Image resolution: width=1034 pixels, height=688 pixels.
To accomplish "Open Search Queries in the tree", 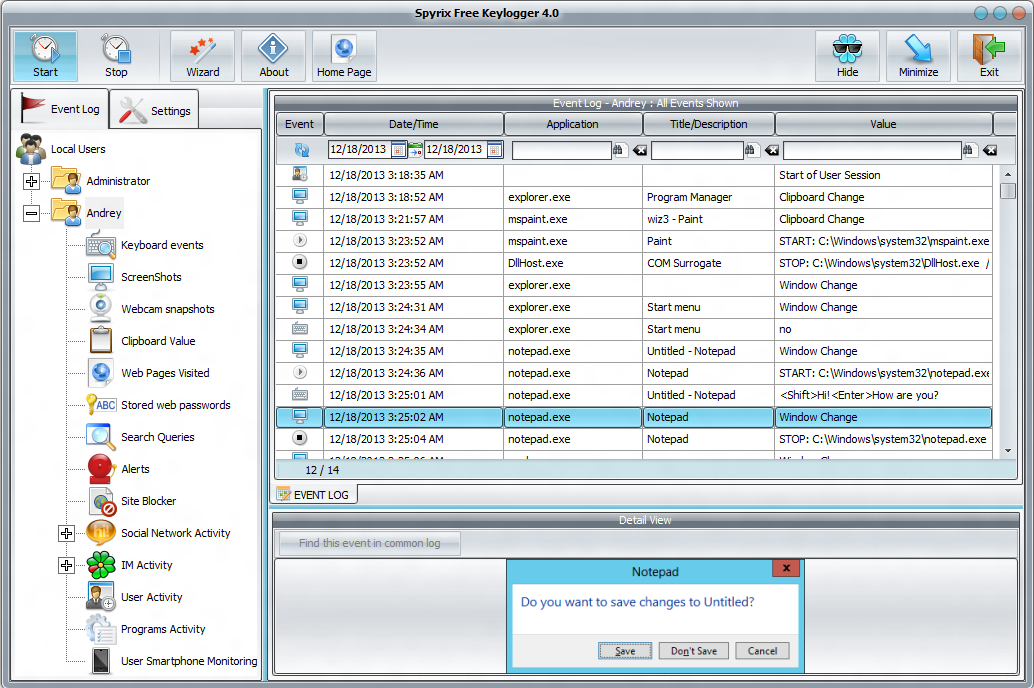I will pos(158,437).
